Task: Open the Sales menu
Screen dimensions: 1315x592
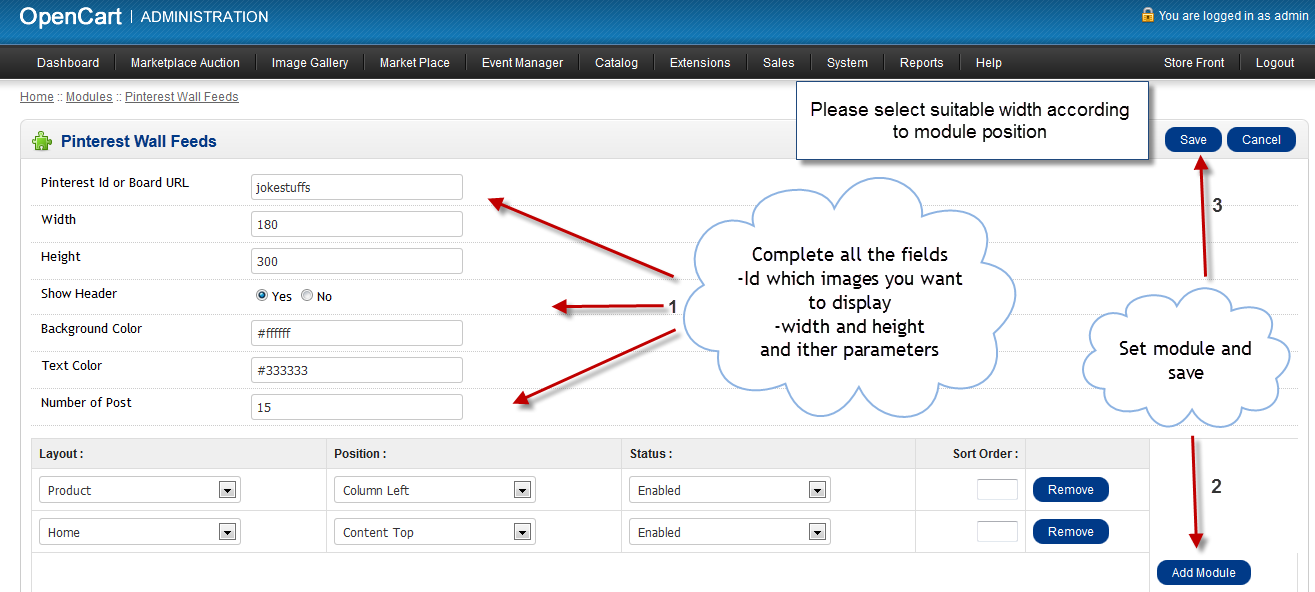Action: click(778, 63)
